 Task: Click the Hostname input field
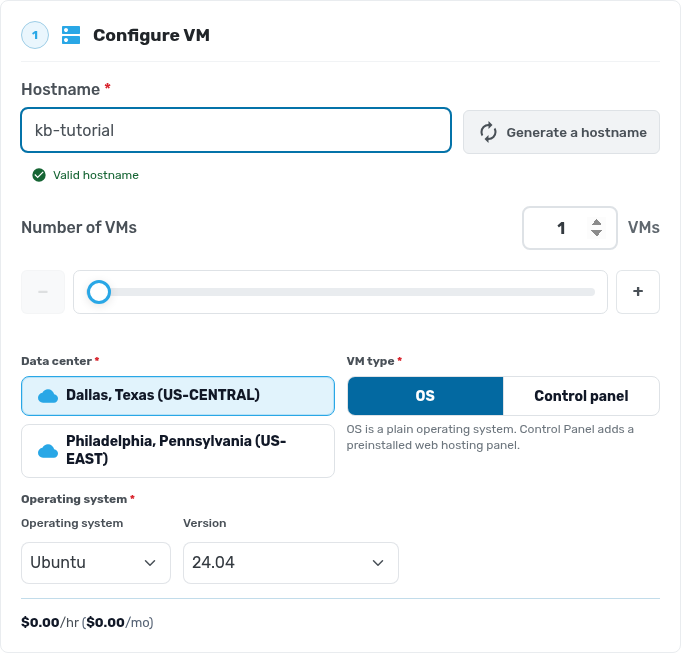pos(236,130)
